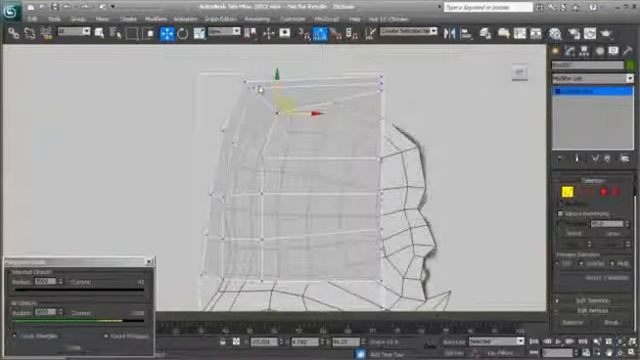
Task: Toggle Keyboard Shortcut Override icon
Action: (285, 33)
